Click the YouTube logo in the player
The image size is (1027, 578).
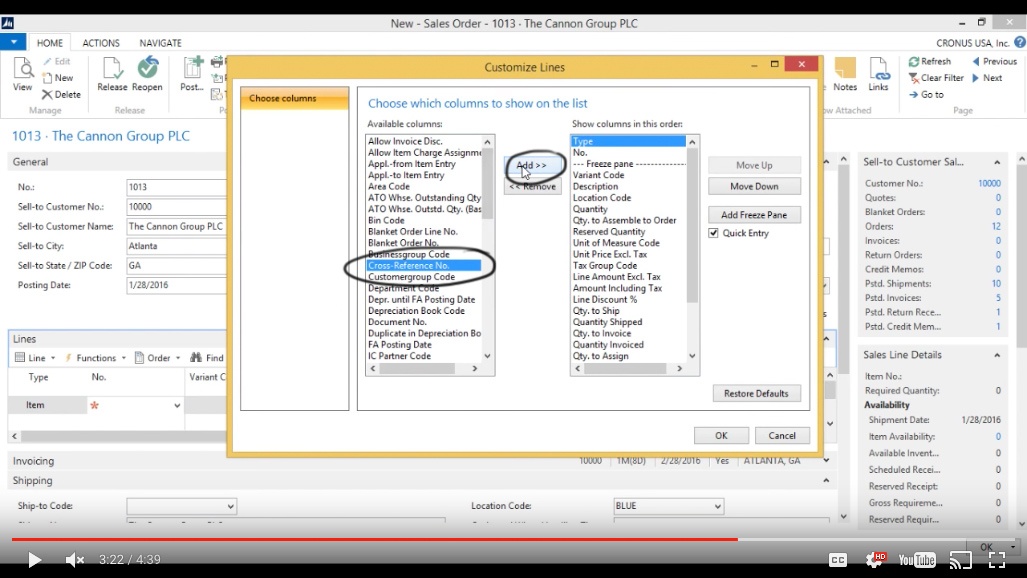click(917, 560)
